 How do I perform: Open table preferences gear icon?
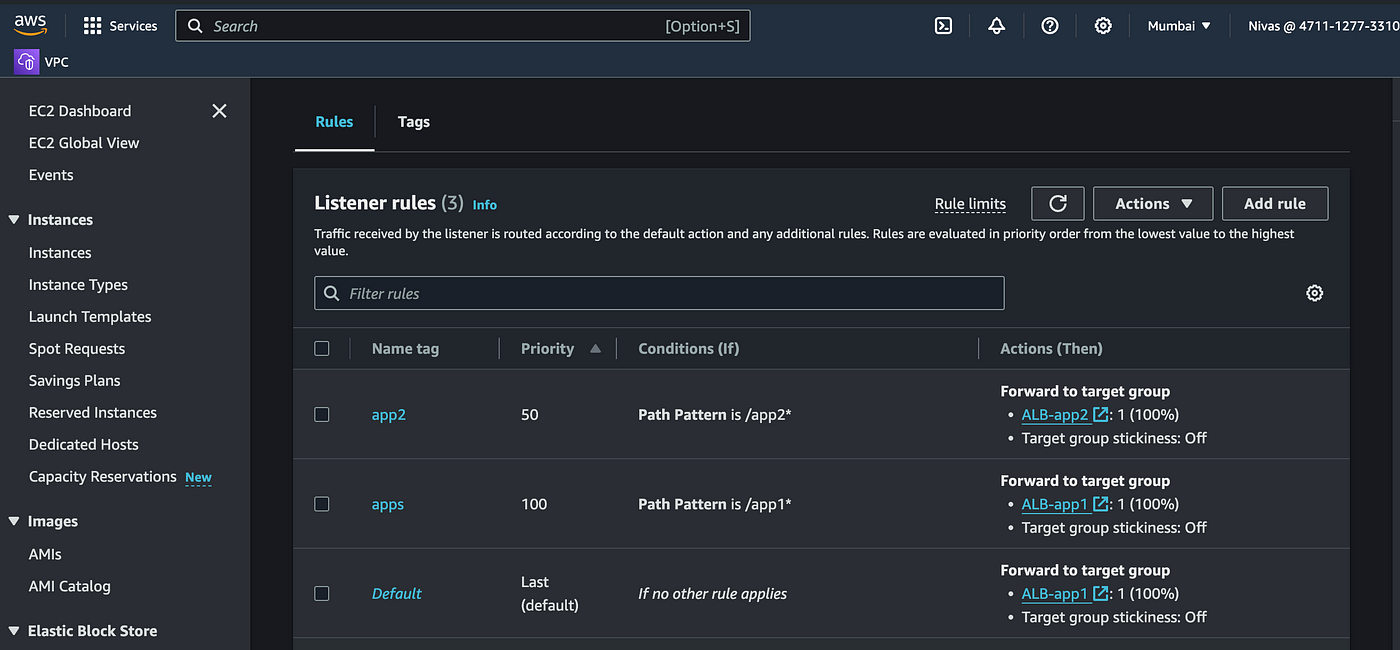point(1315,293)
